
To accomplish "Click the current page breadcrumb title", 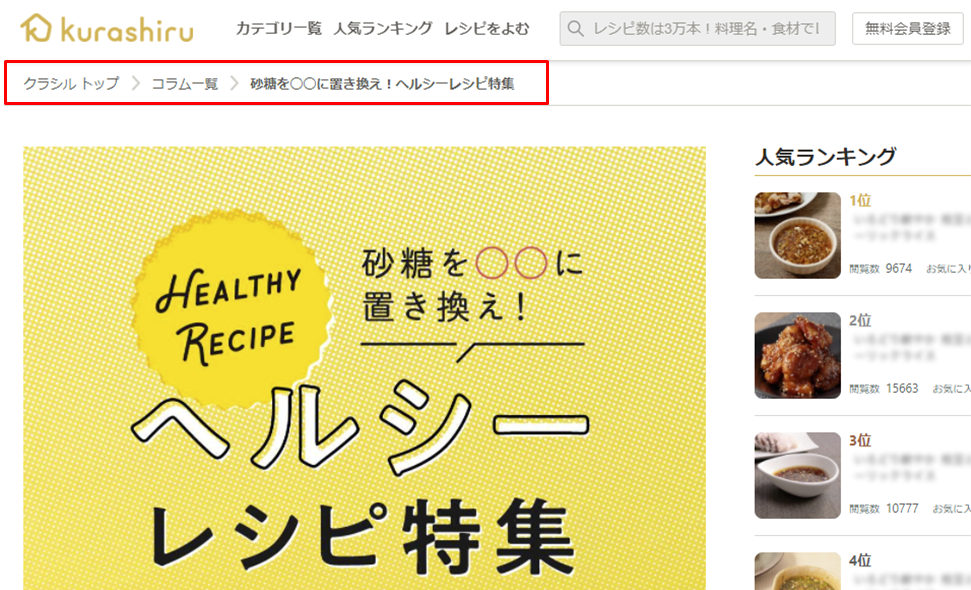I will click(382, 84).
